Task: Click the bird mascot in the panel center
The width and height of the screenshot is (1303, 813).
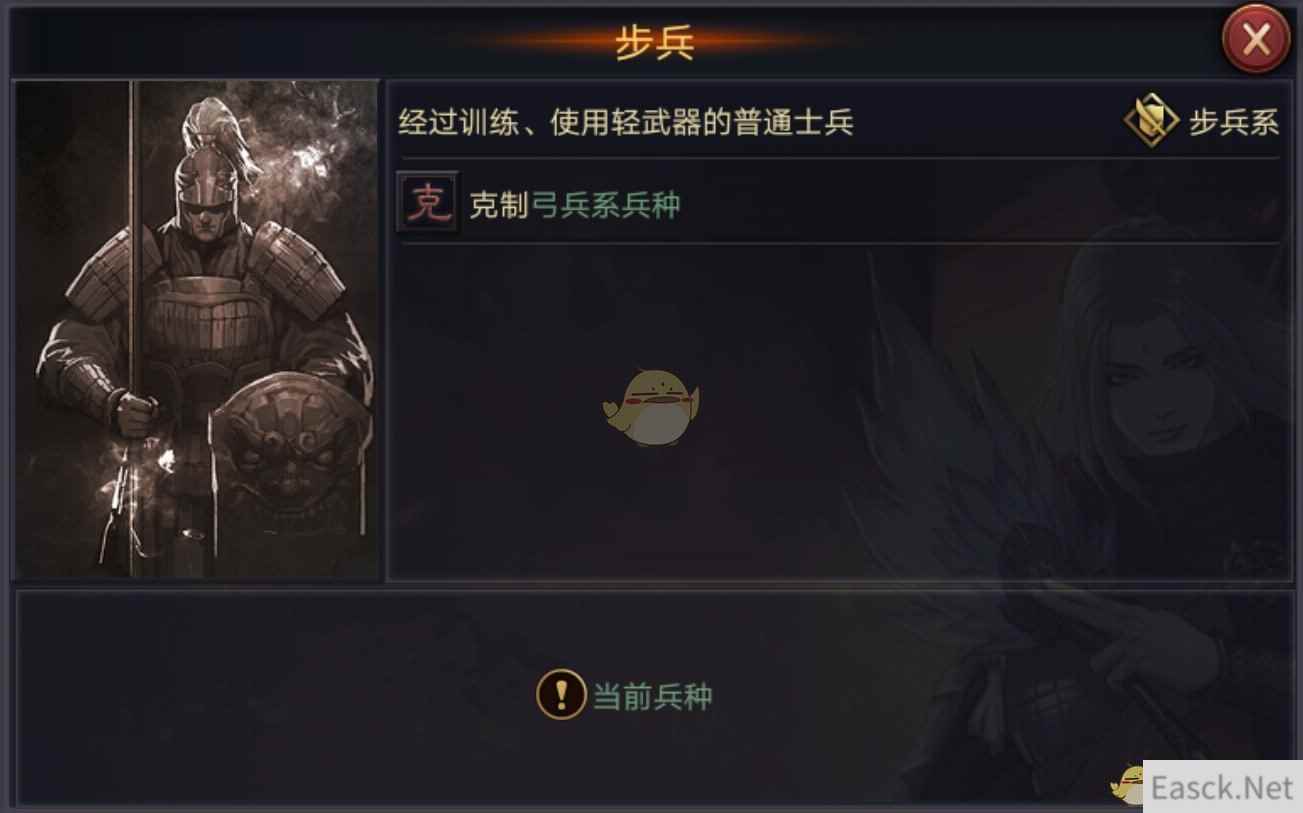Action: (651, 405)
